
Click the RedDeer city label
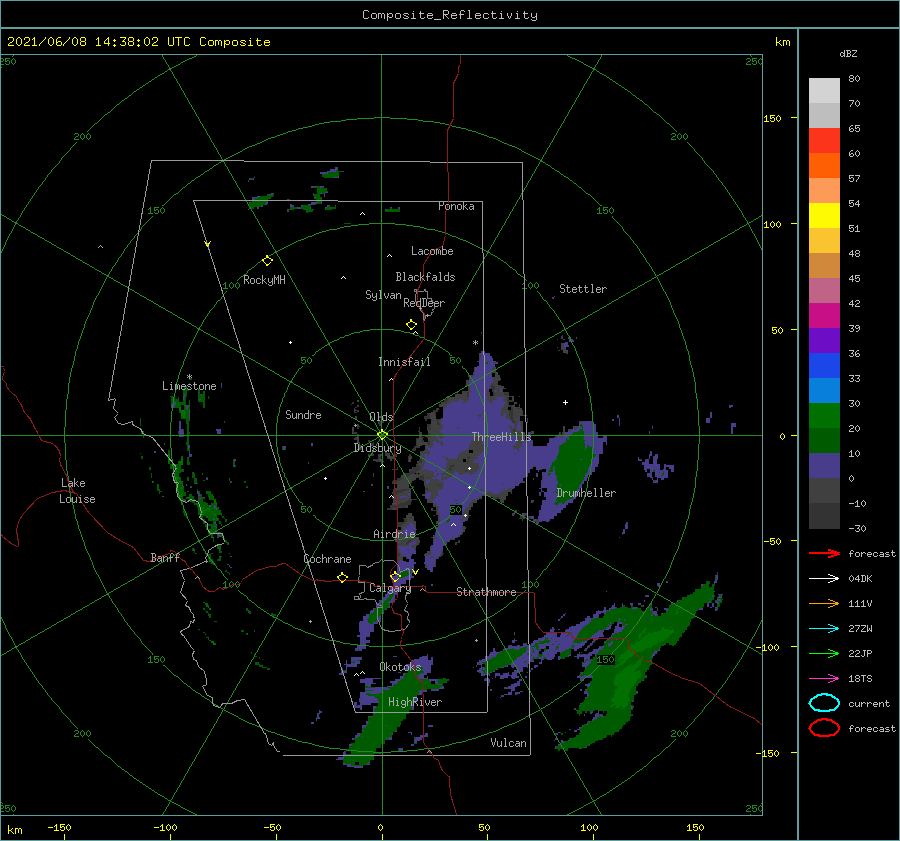(424, 303)
